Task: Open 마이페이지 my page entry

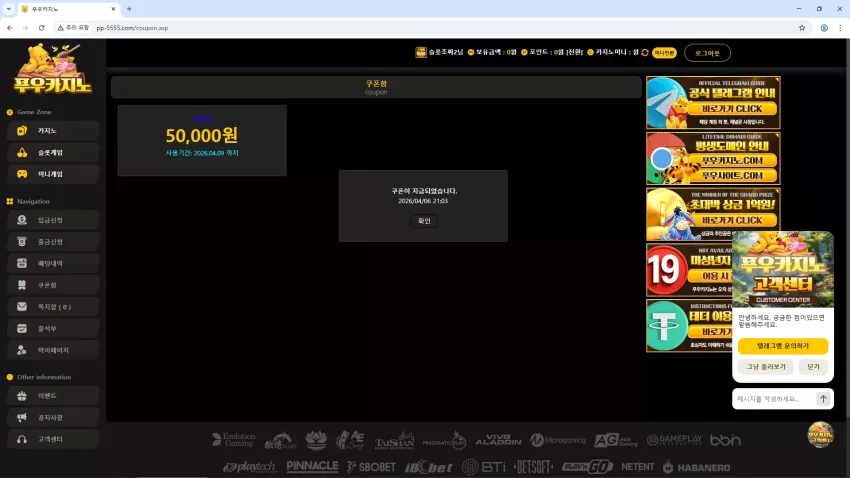Action: tap(53, 350)
